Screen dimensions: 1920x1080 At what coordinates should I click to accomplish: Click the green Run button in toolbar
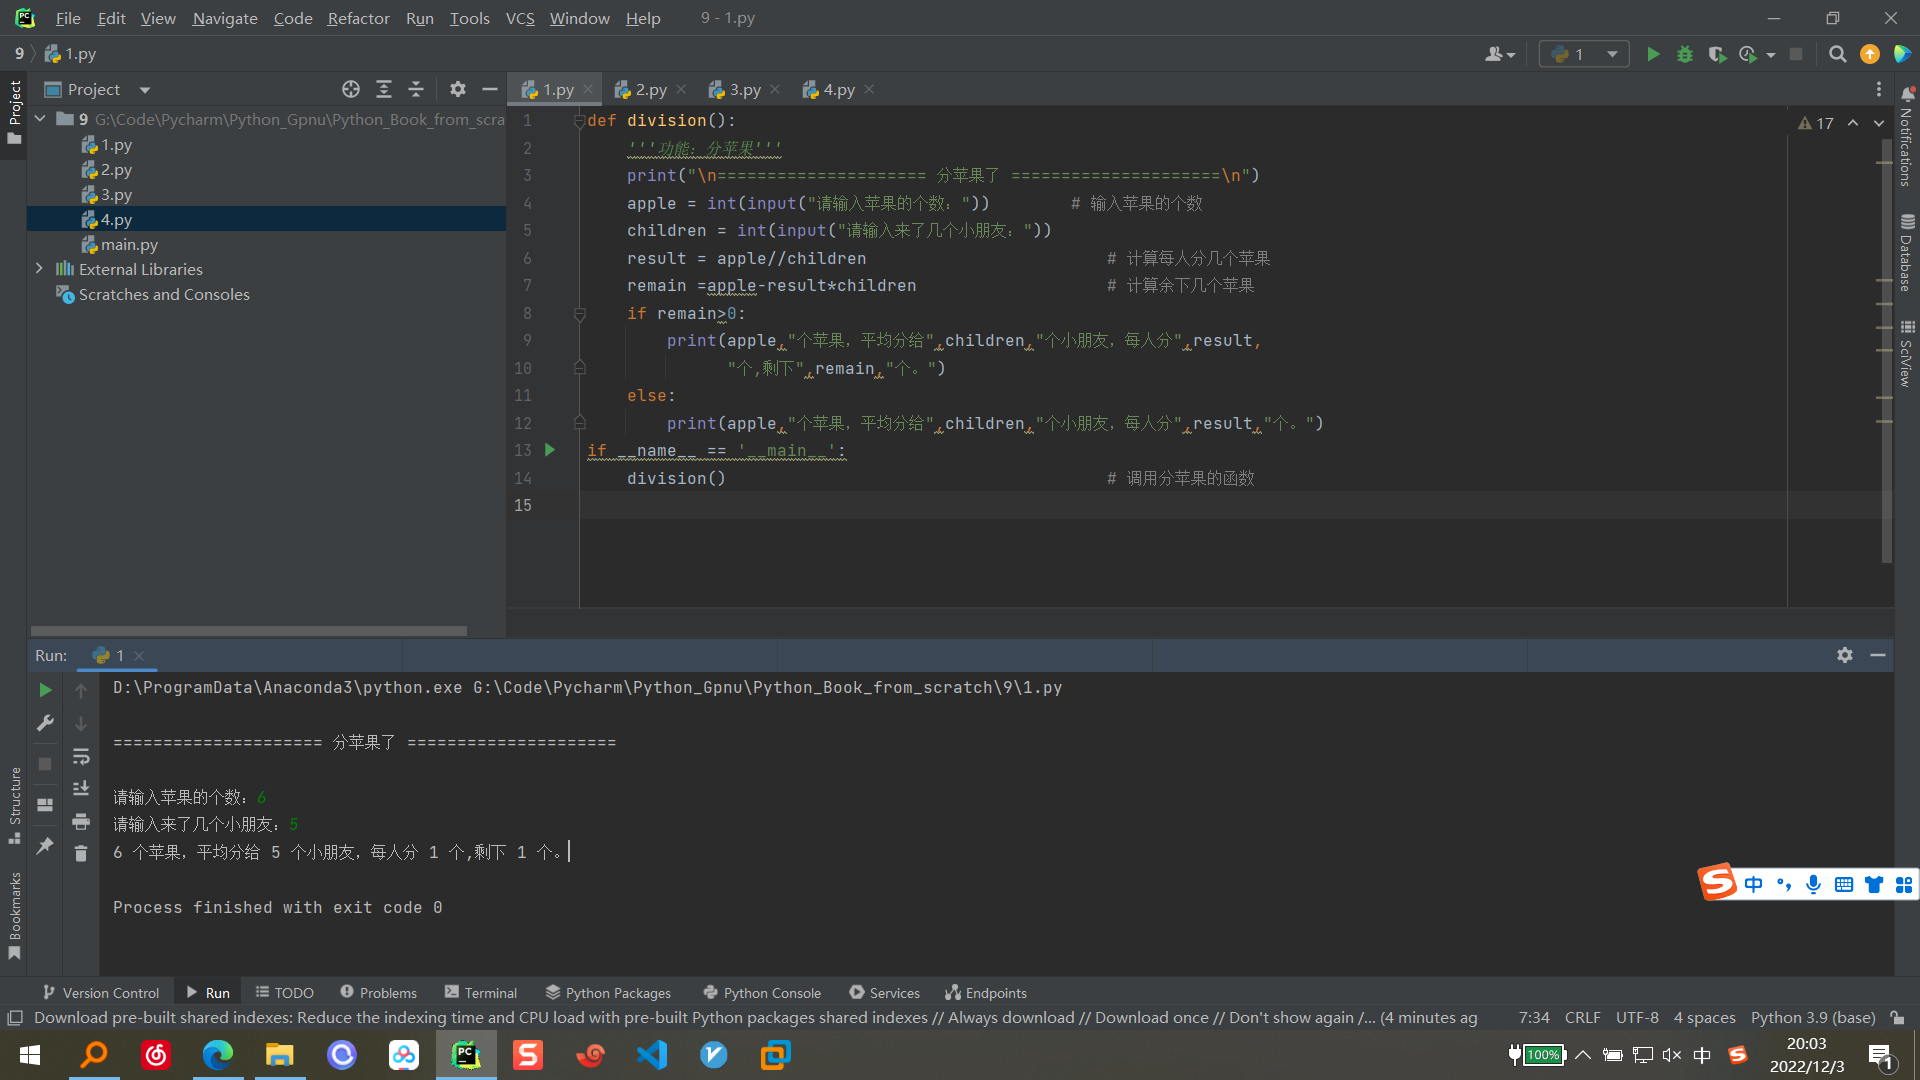point(1653,55)
